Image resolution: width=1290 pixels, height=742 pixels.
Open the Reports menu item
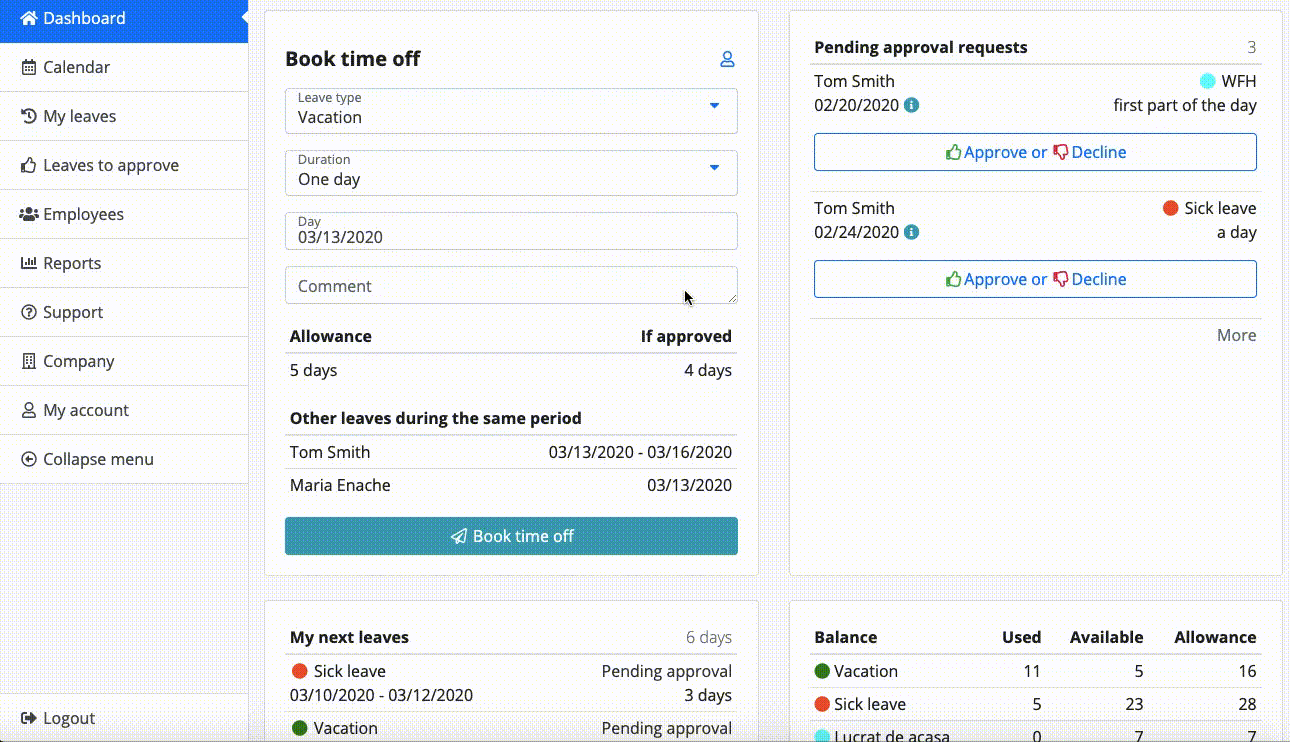tap(124, 263)
